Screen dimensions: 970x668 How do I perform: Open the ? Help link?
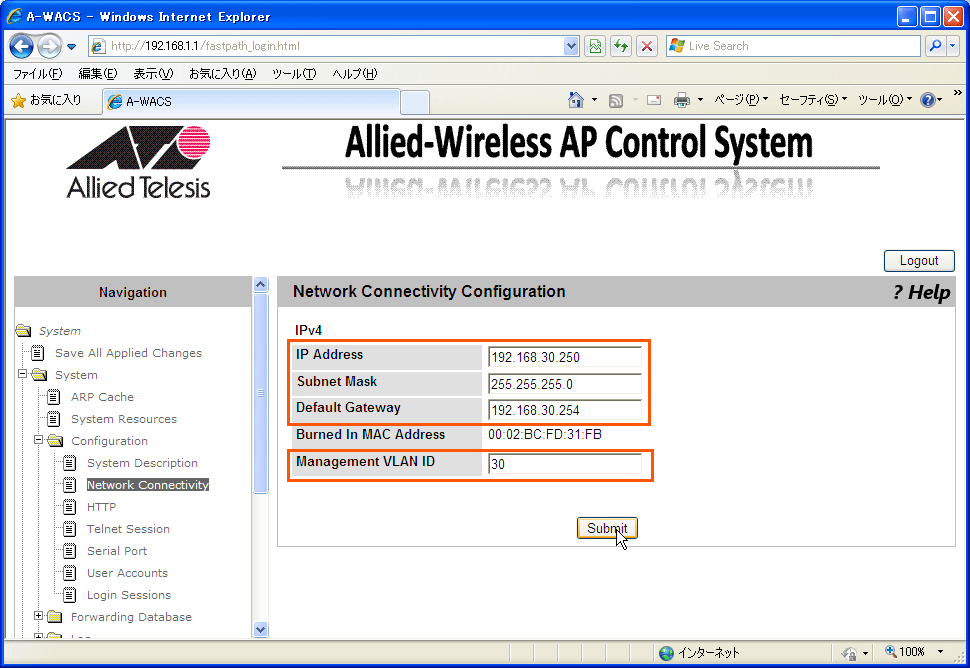click(921, 292)
